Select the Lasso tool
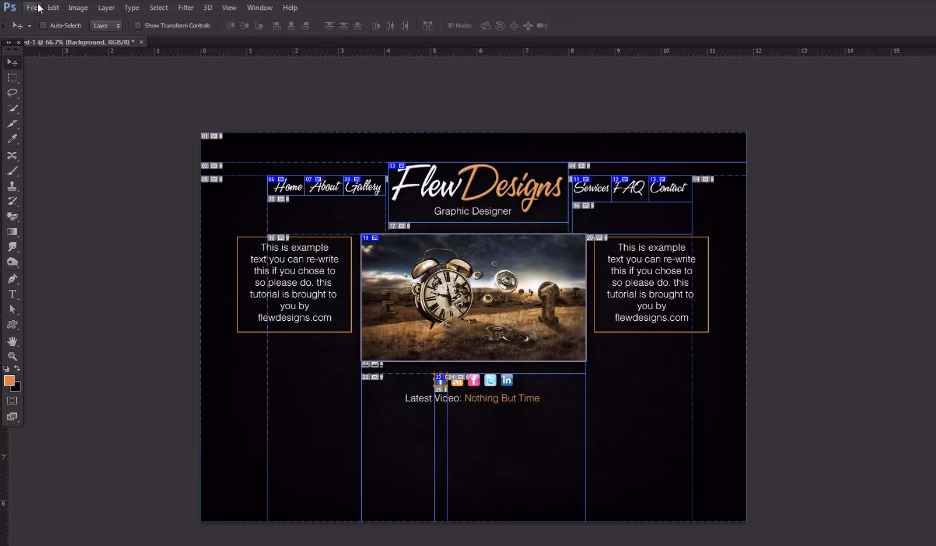 12,92
